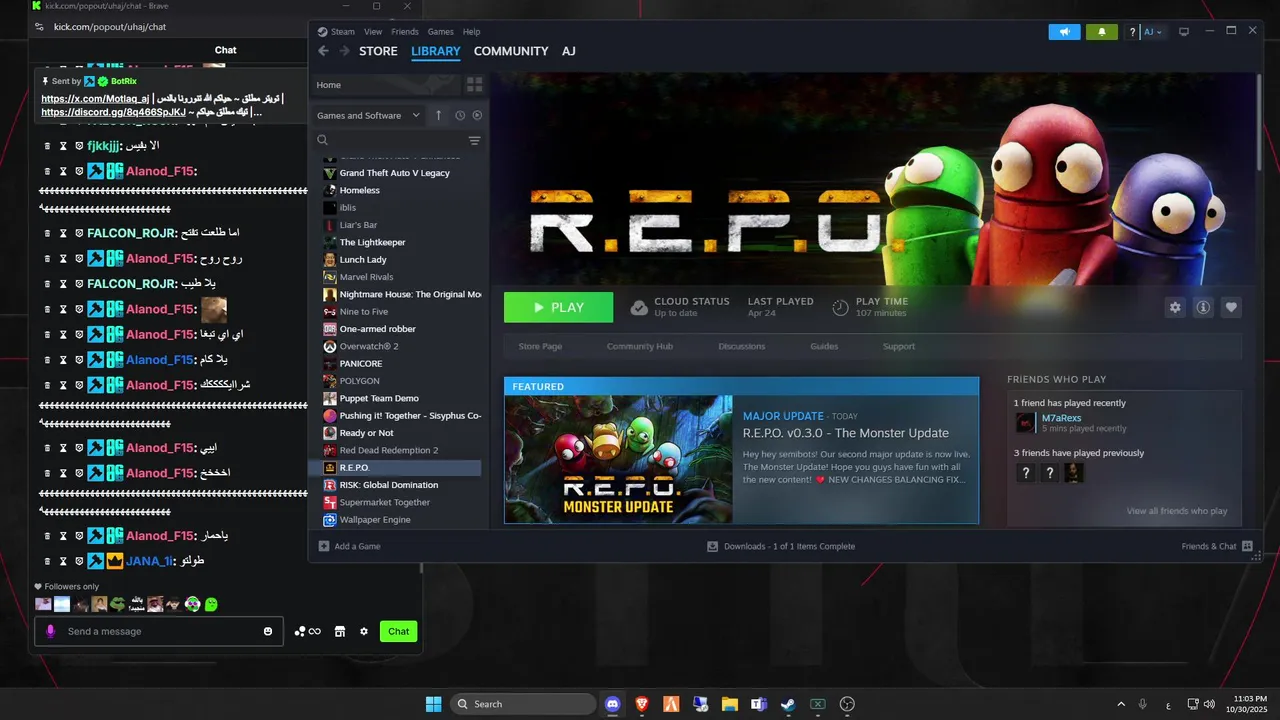Viewport: 1280px width, 720px height.
Task: Click the Steam help question mark icon
Action: coord(1132,32)
